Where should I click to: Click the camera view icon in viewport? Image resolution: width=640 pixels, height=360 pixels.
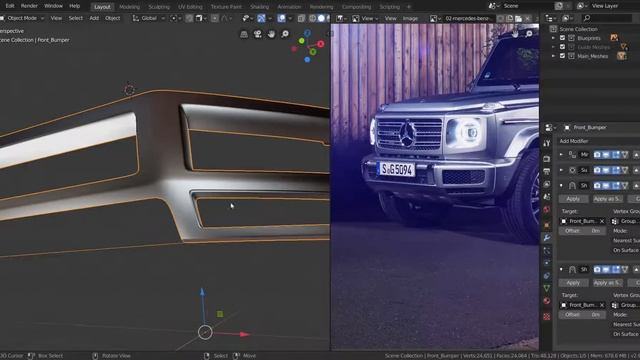pyautogui.click(x=258, y=34)
